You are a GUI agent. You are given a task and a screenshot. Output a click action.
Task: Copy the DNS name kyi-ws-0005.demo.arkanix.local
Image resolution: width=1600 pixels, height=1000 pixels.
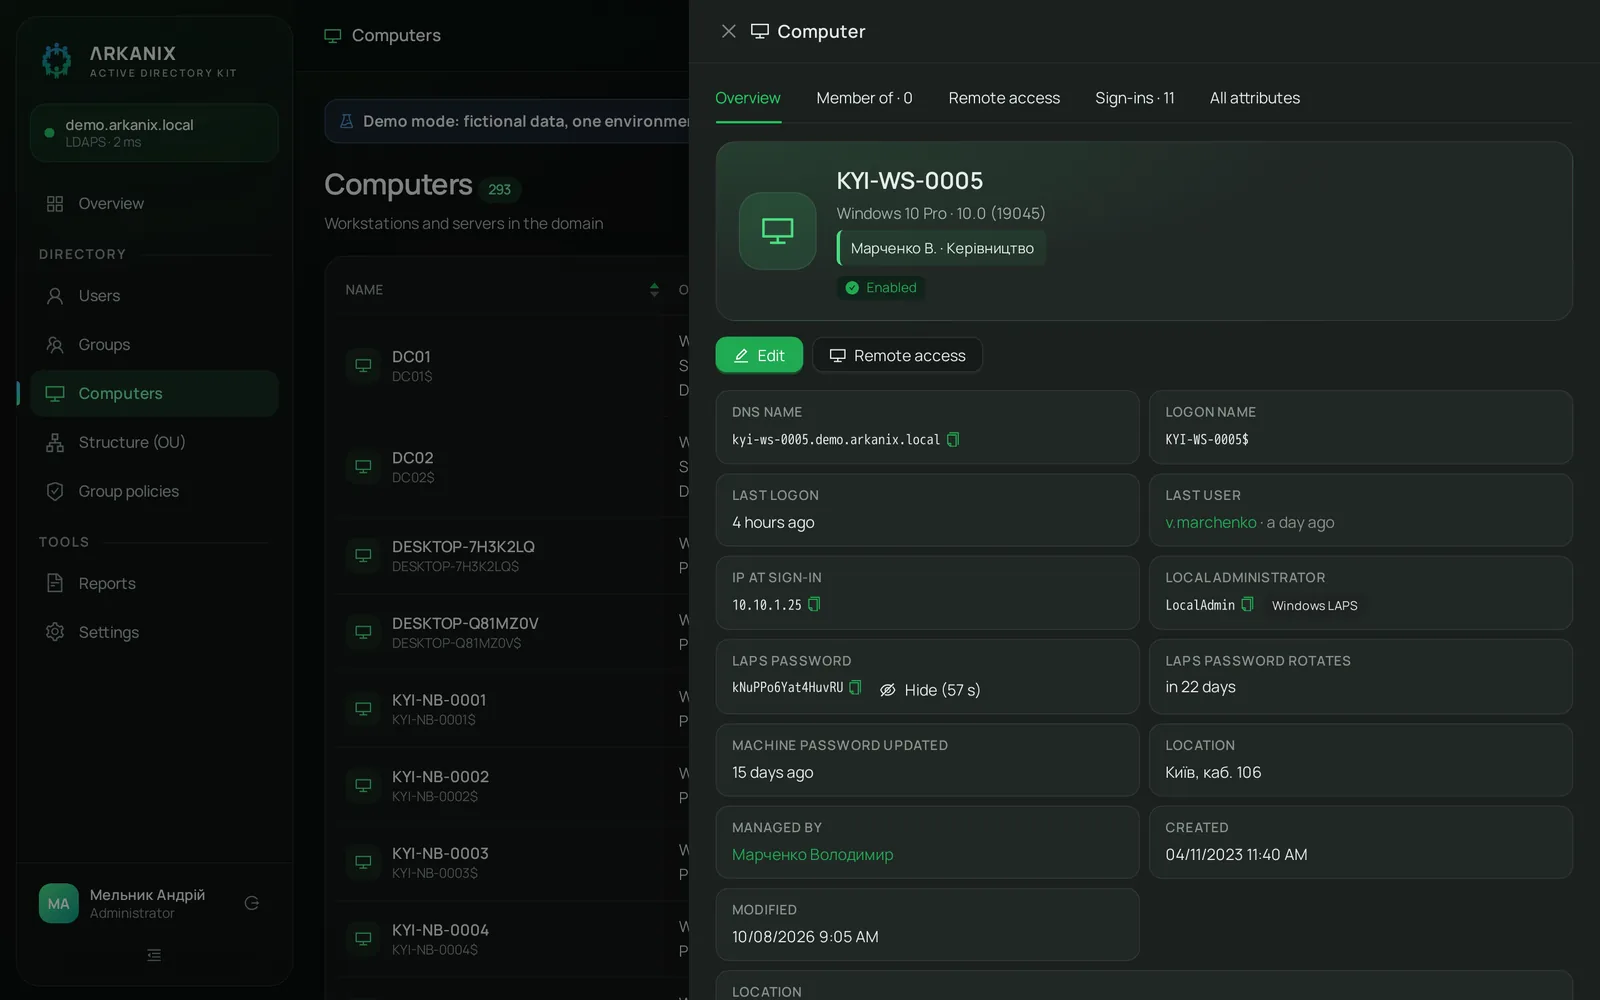click(953, 440)
